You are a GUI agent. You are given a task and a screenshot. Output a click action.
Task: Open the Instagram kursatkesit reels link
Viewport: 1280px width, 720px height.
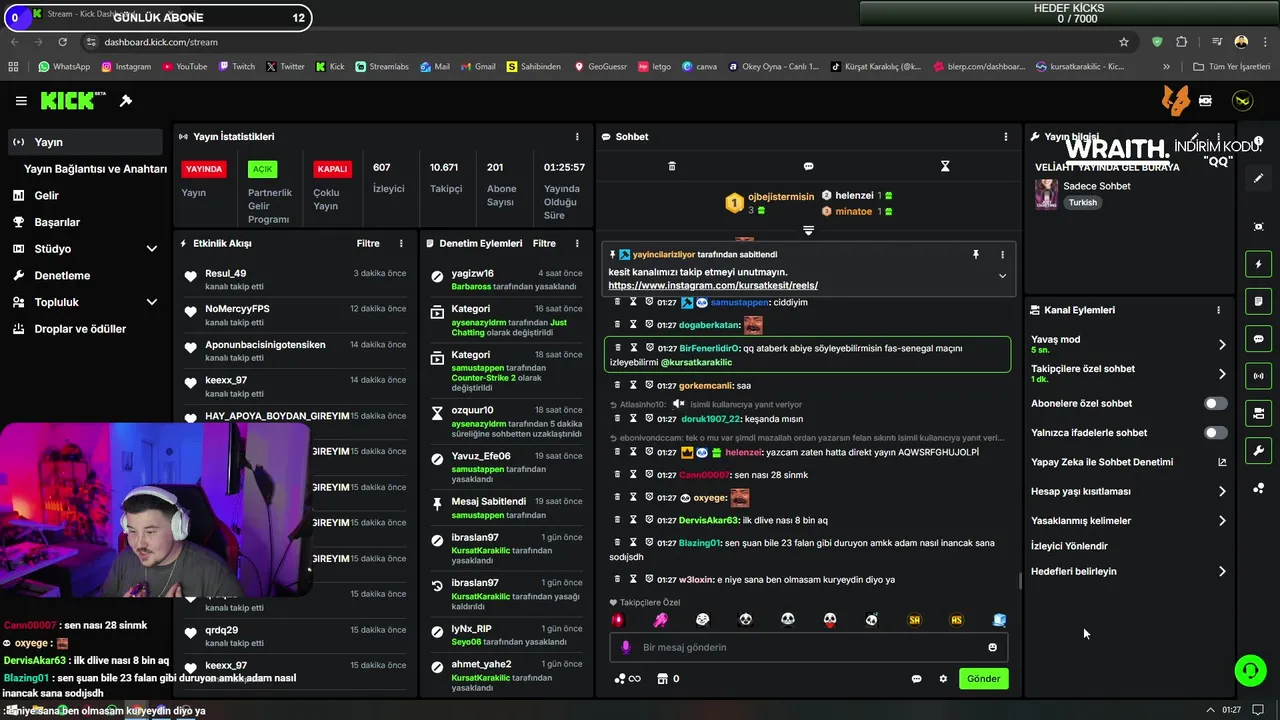pos(713,286)
